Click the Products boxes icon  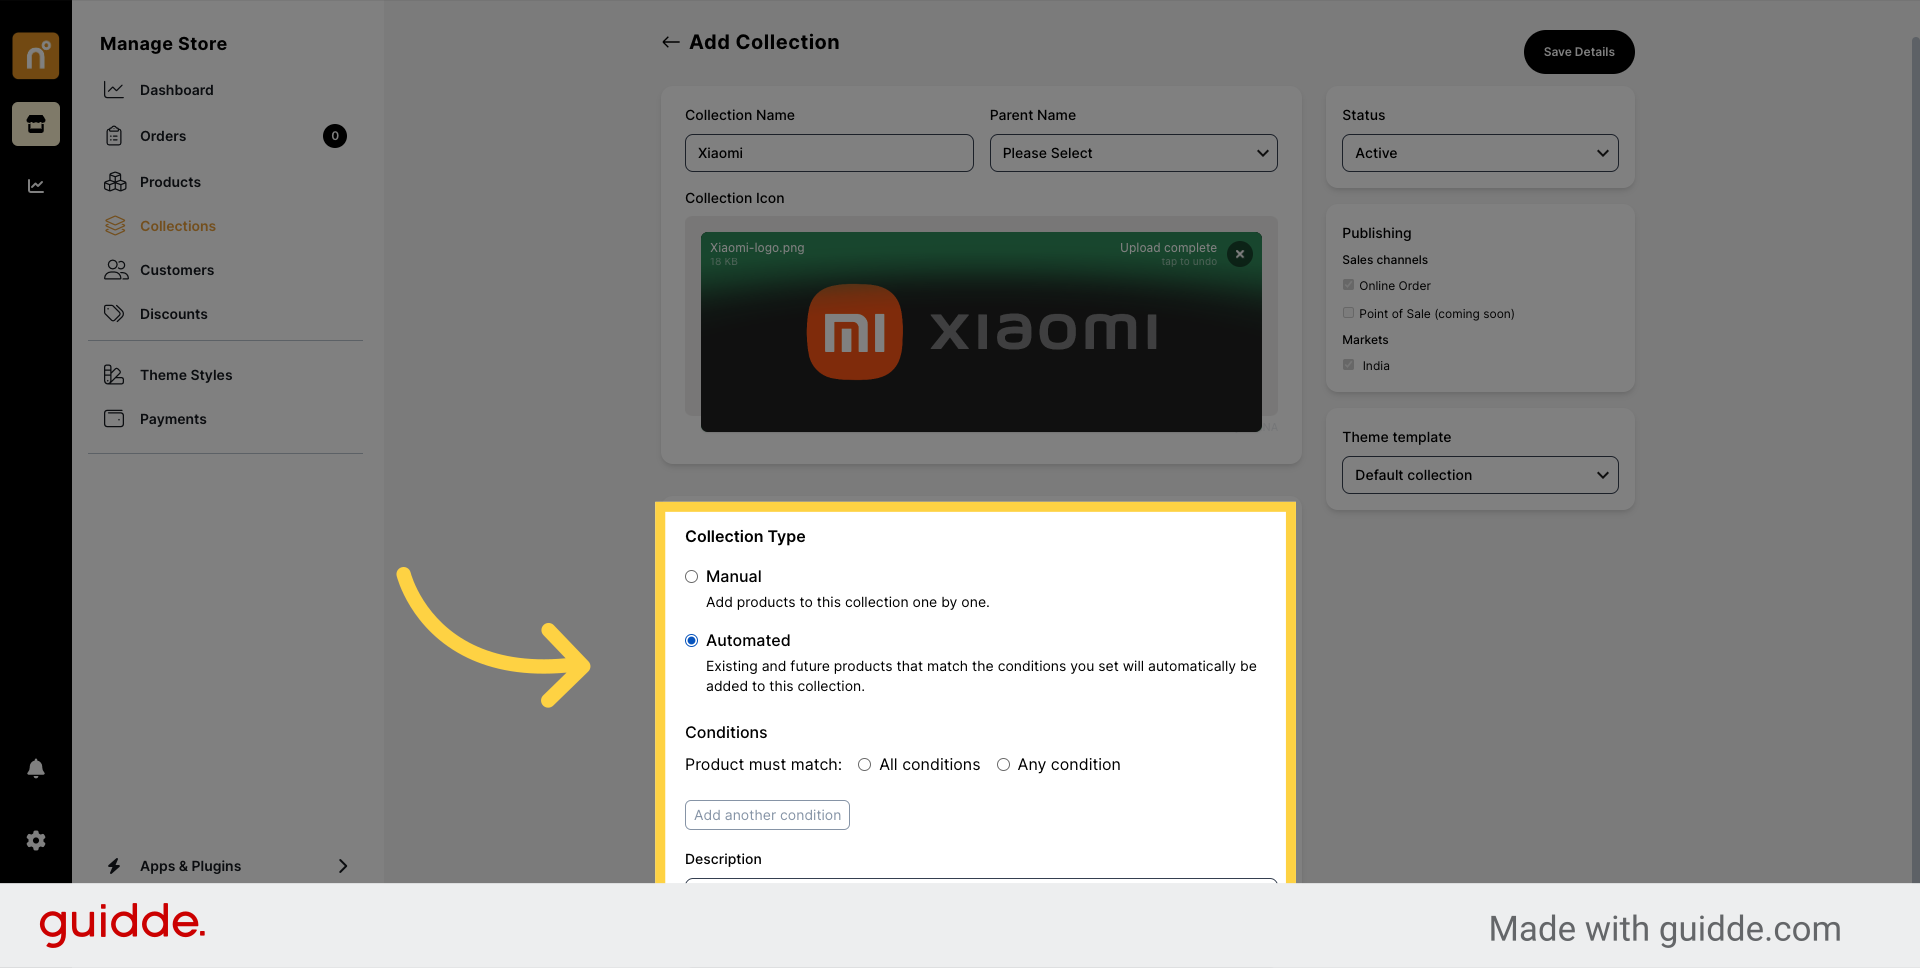115,182
